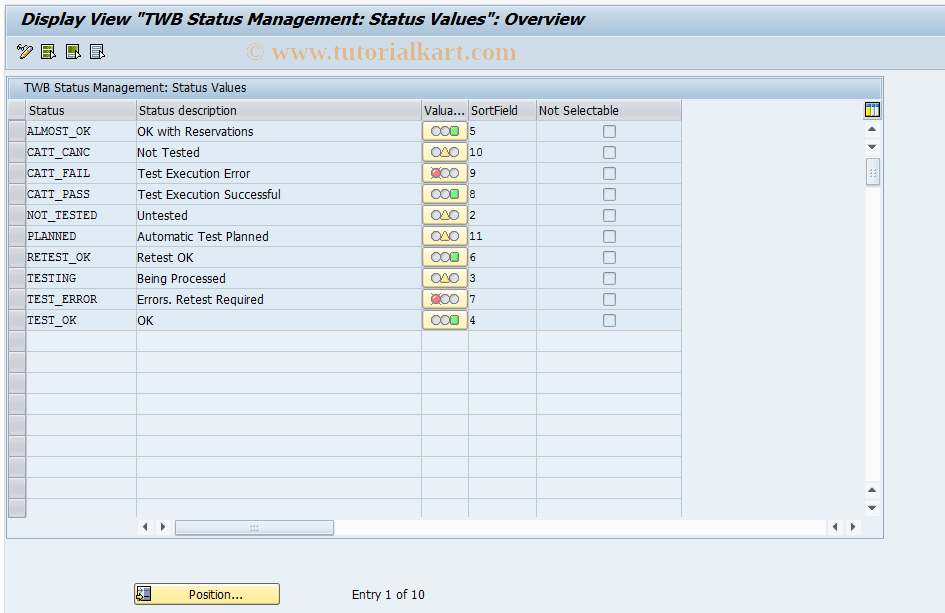Image resolution: width=945 pixels, height=613 pixels.
Task: Toggle Not Selectable for RETEST_OK
Action: [609, 257]
